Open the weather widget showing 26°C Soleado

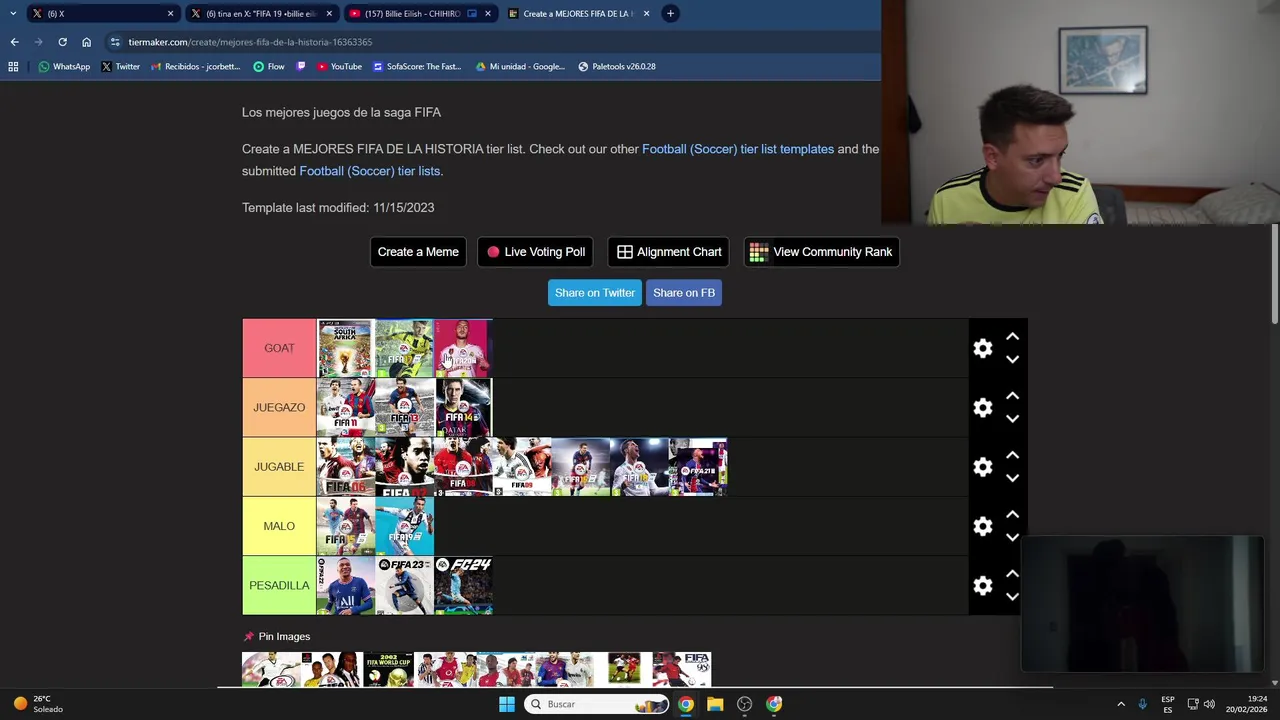point(37,704)
